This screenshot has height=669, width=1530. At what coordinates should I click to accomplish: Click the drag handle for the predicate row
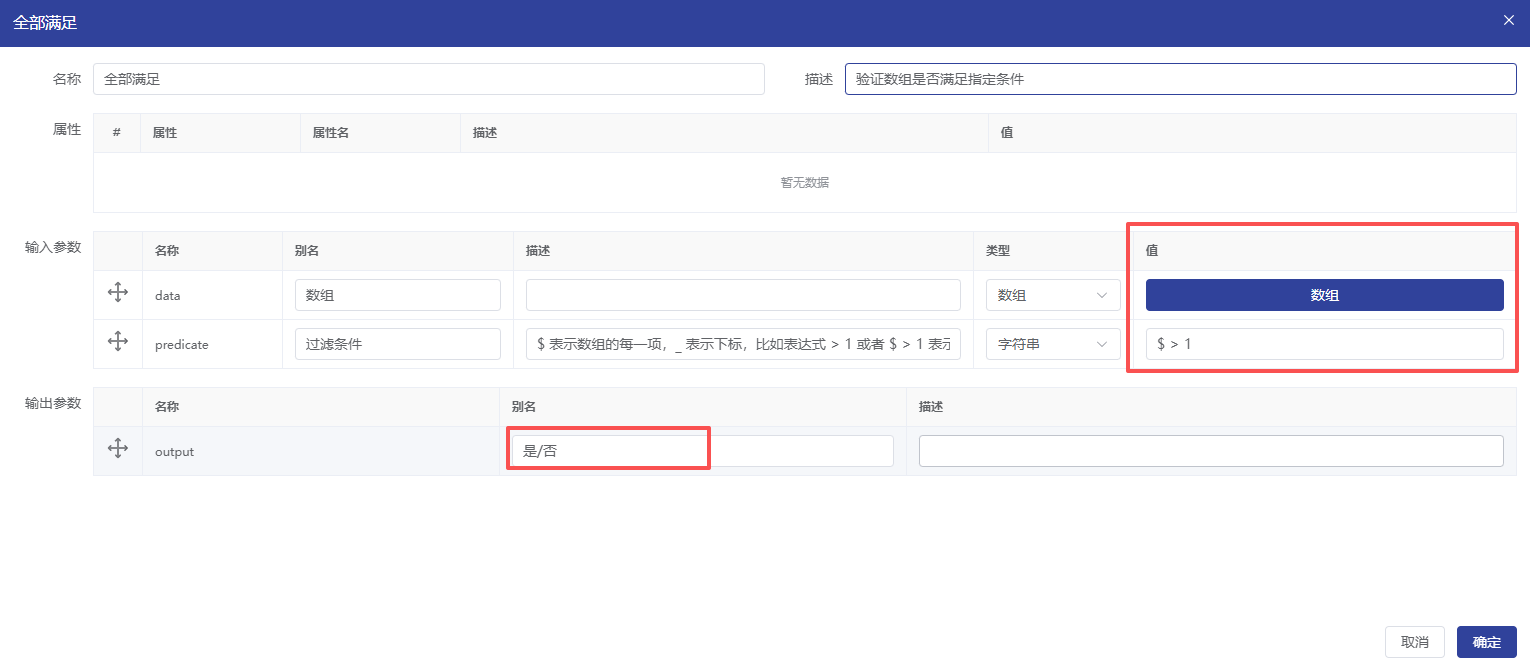117,342
